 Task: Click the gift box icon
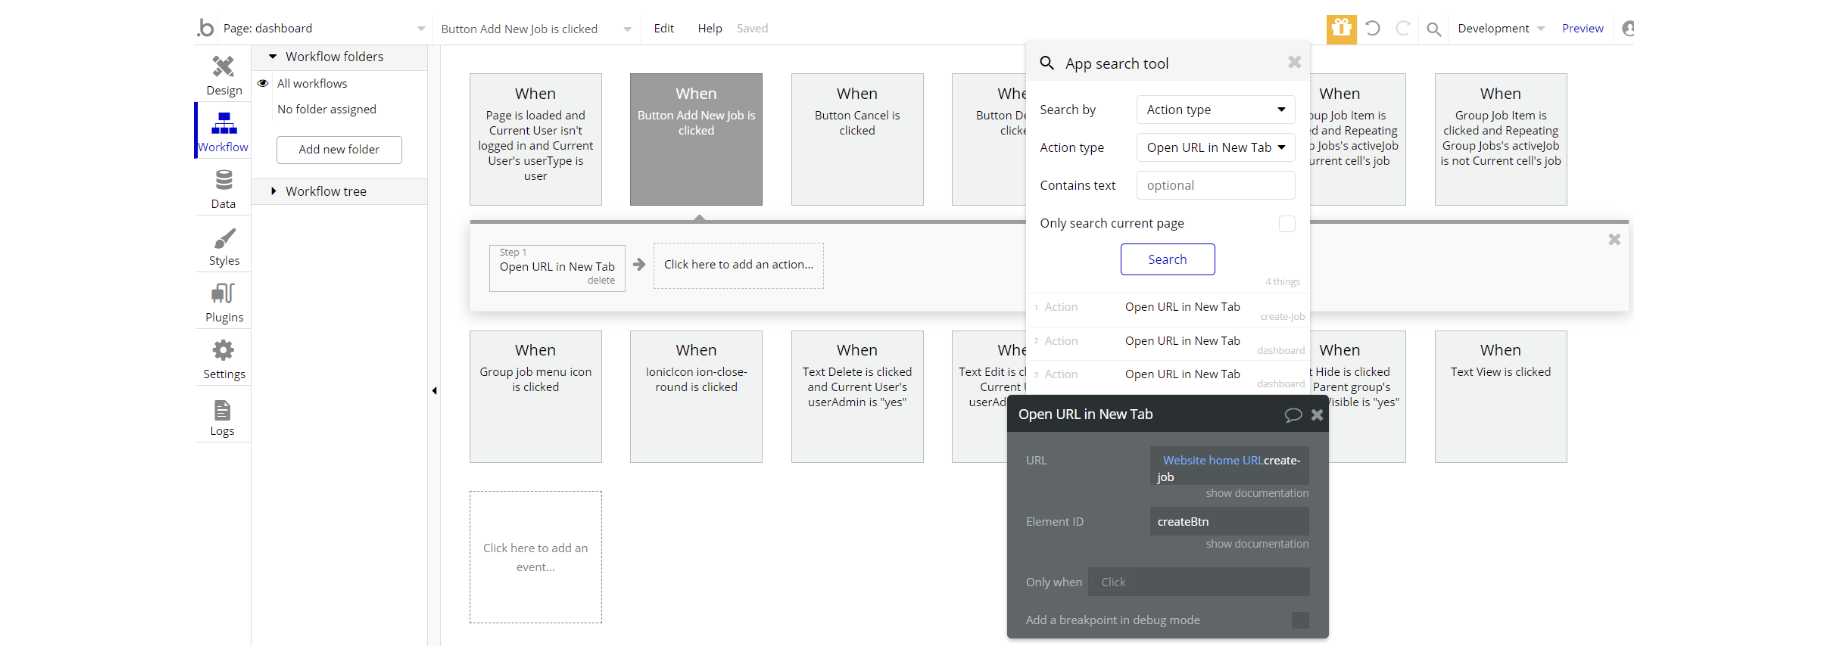(1341, 28)
